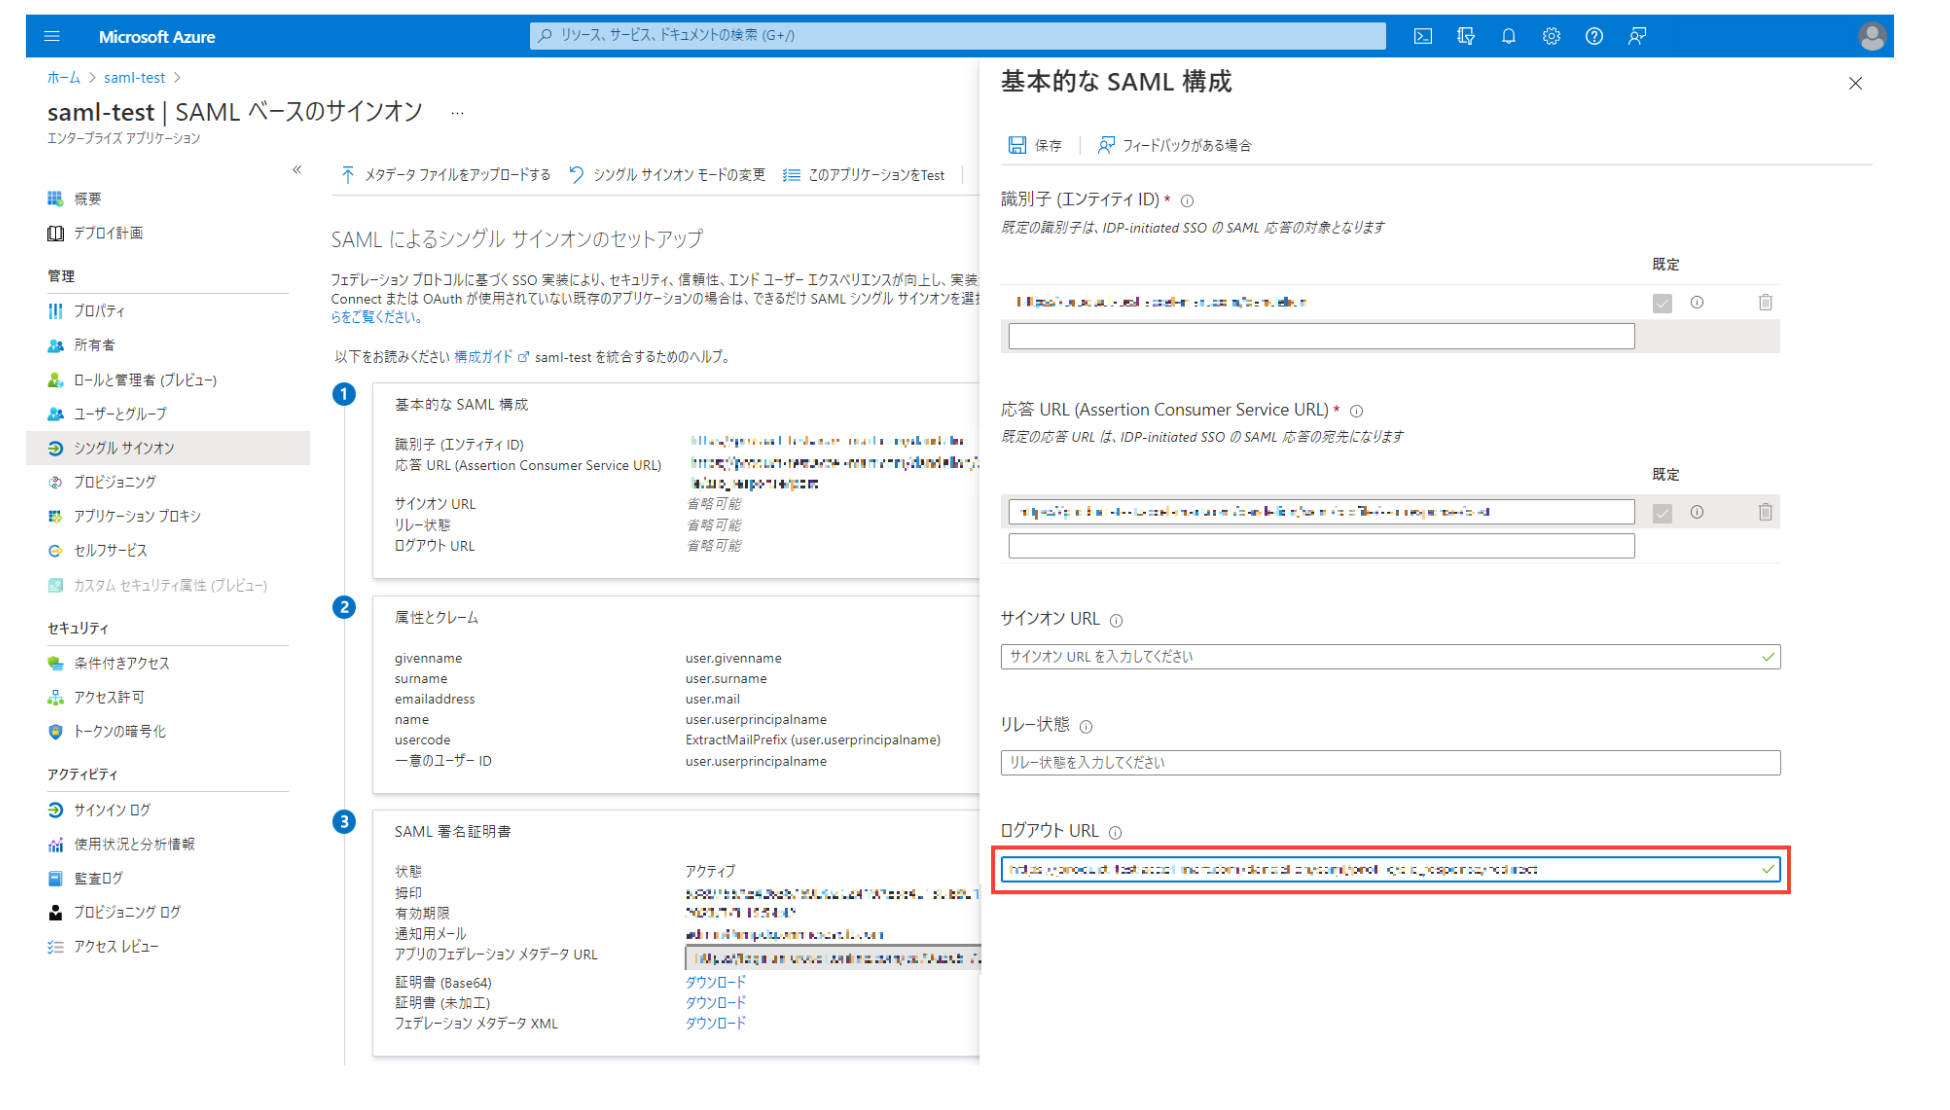
Task: Open the ... overflow menu next to the page title
Action: 457,112
